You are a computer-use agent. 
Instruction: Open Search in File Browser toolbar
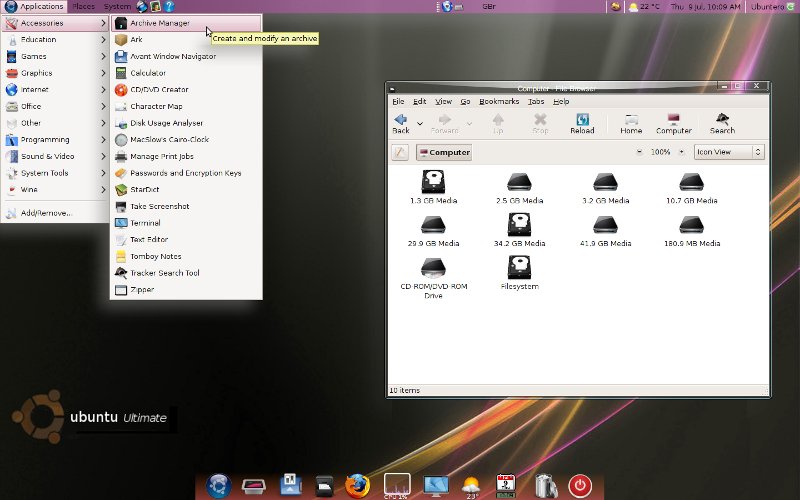point(722,124)
